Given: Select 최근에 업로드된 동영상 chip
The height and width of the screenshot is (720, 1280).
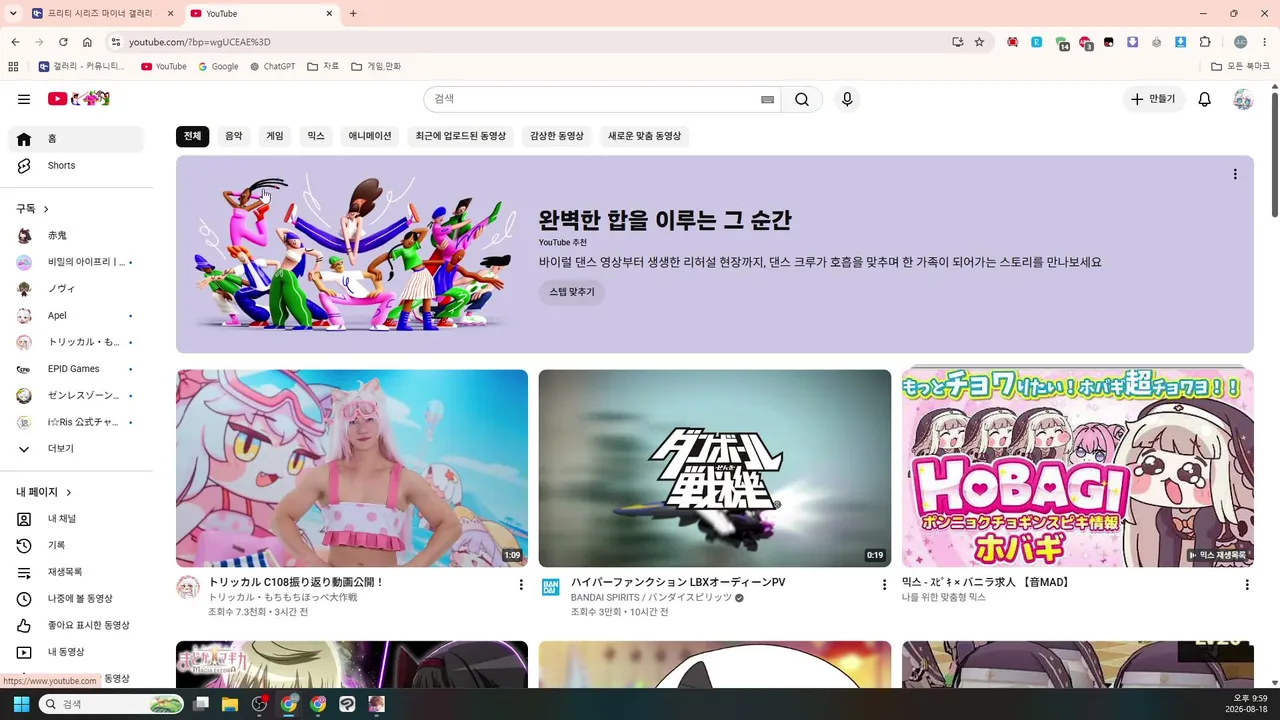Looking at the screenshot, I should [x=461, y=136].
